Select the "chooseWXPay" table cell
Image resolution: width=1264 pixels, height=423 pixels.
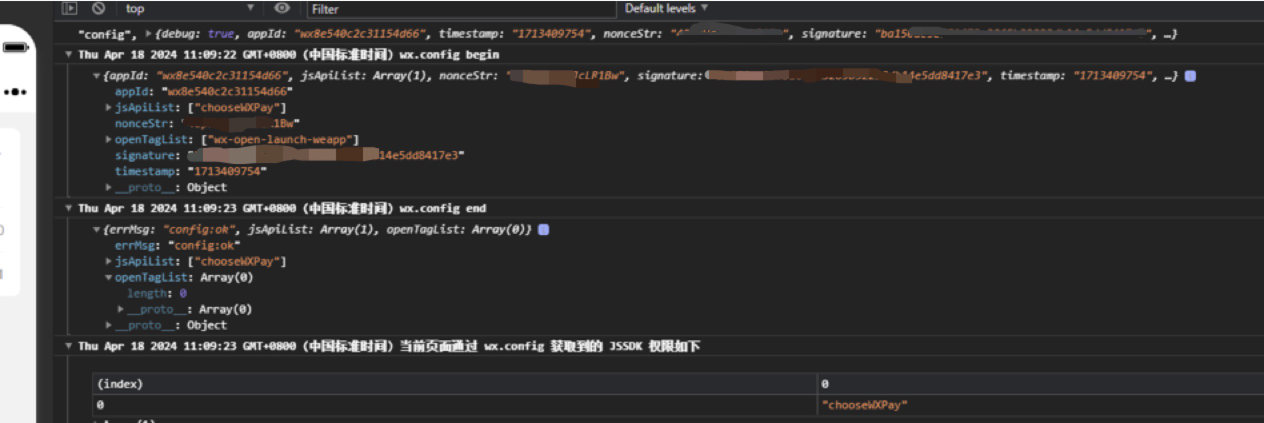click(x=864, y=405)
